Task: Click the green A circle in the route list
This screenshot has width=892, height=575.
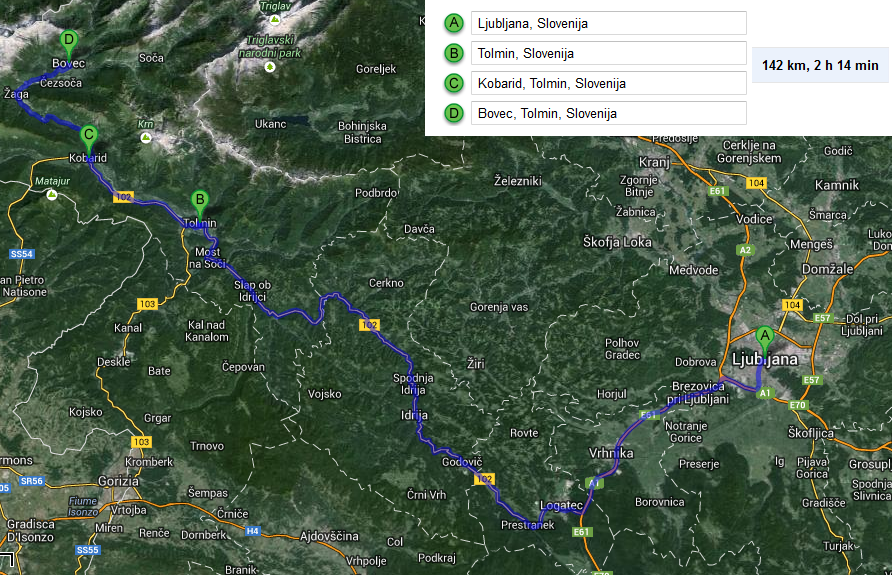Action: [x=455, y=23]
